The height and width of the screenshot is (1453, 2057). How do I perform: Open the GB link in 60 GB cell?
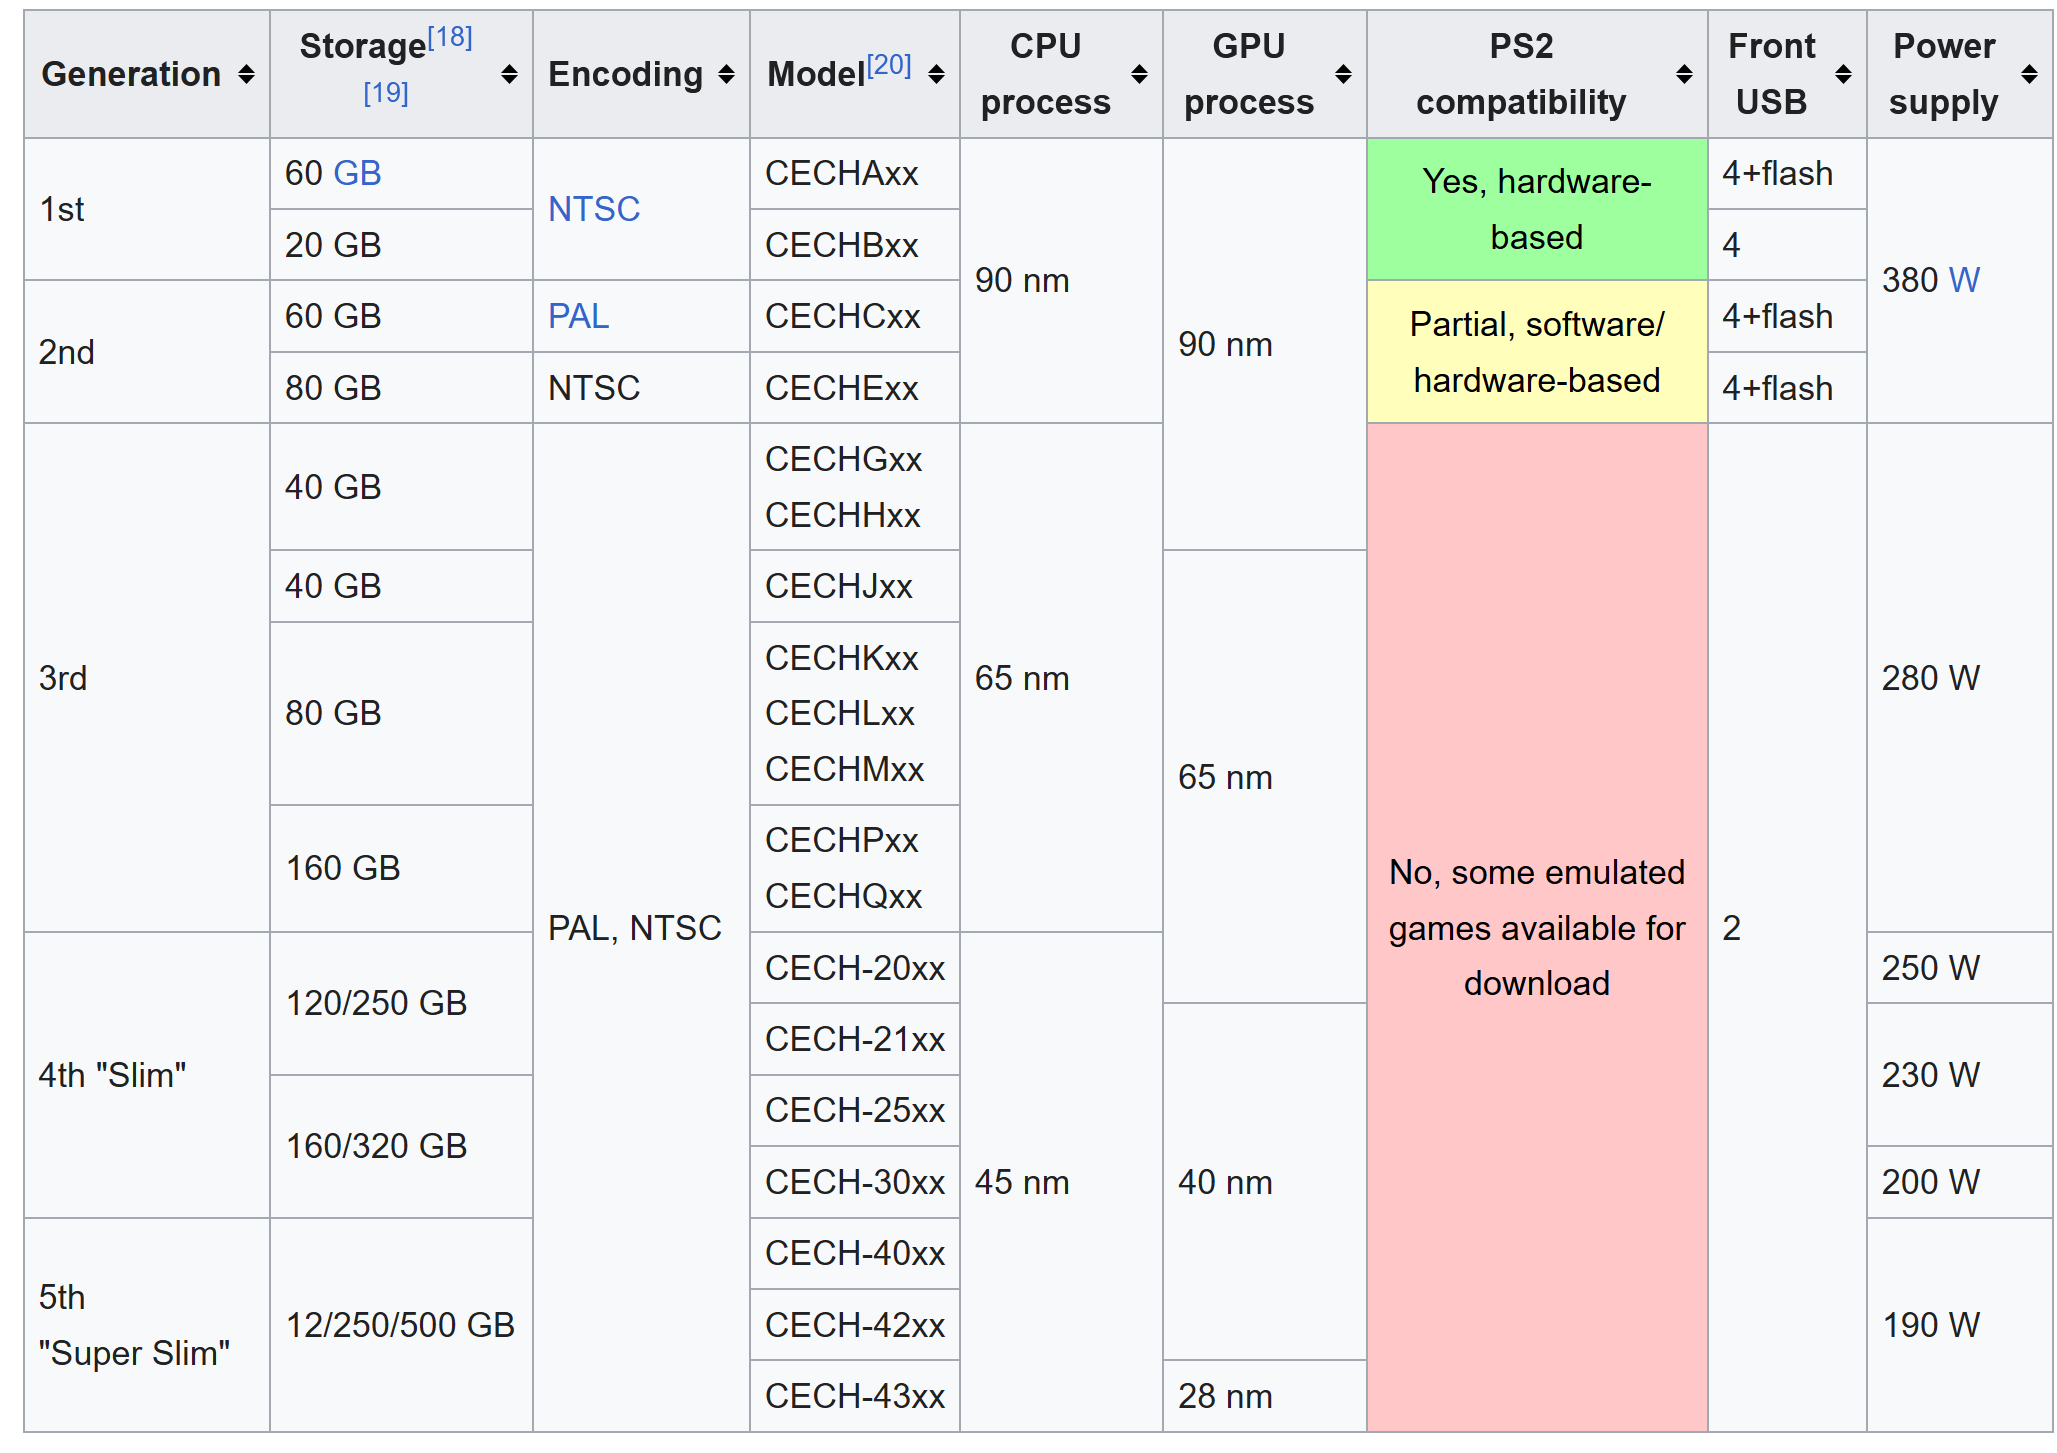coord(357,173)
